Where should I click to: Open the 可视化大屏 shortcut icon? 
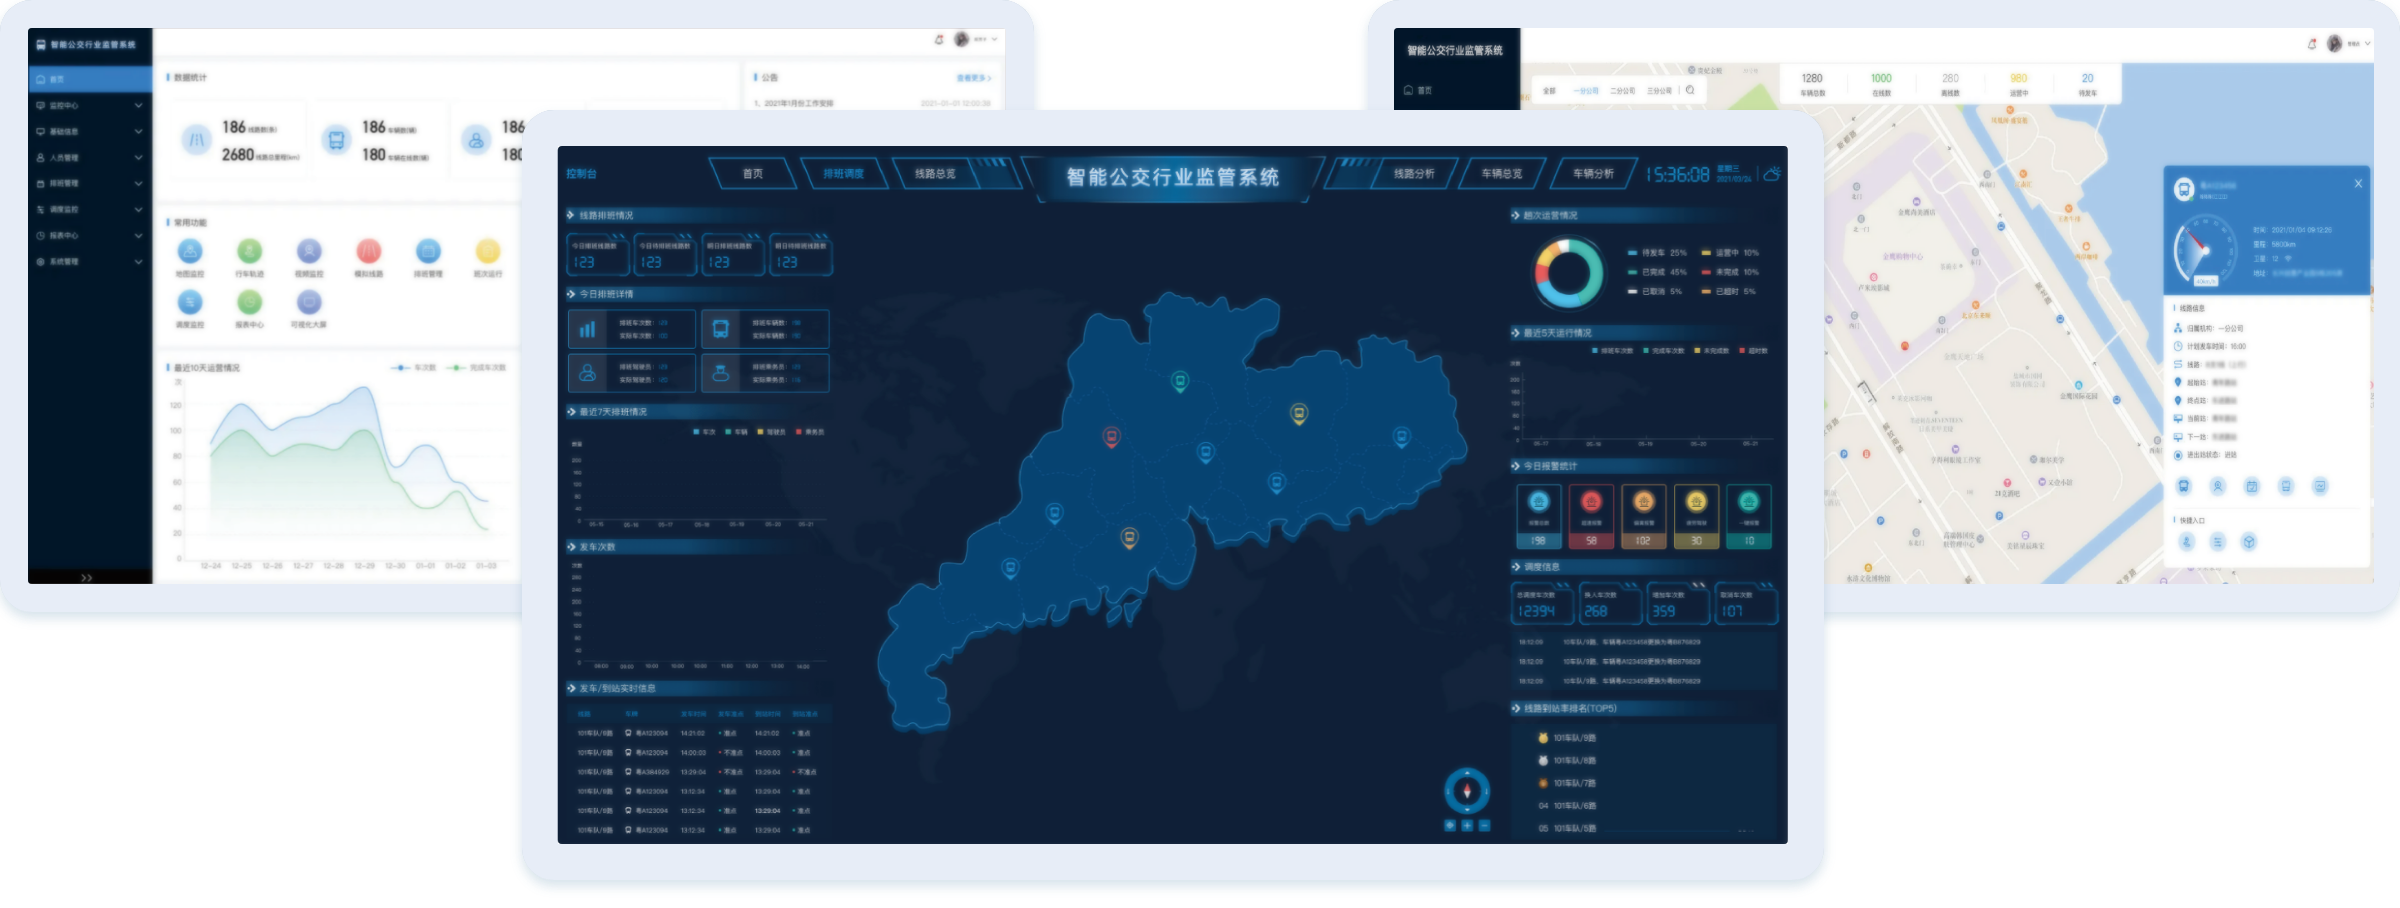click(x=309, y=302)
